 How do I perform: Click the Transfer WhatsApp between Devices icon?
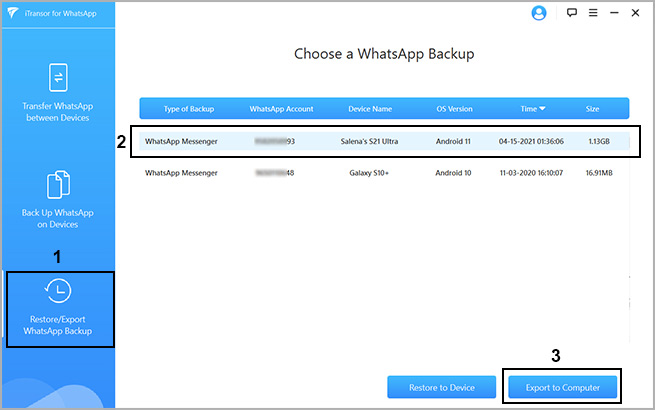point(57,78)
